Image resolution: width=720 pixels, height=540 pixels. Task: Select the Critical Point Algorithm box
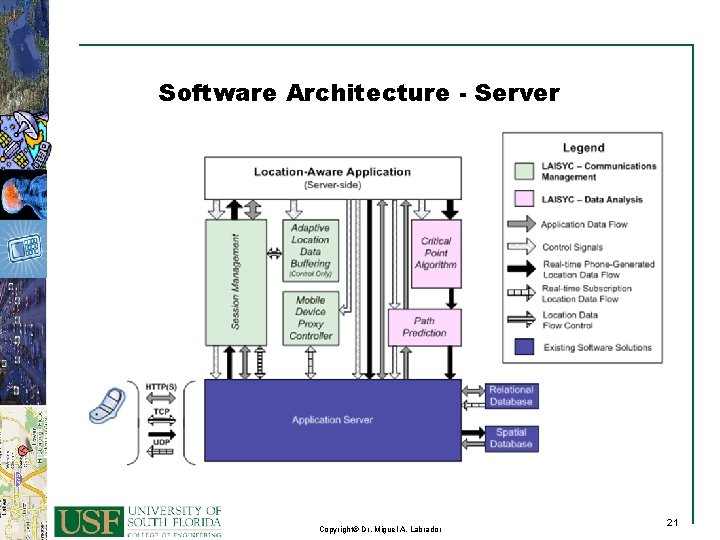coord(436,253)
